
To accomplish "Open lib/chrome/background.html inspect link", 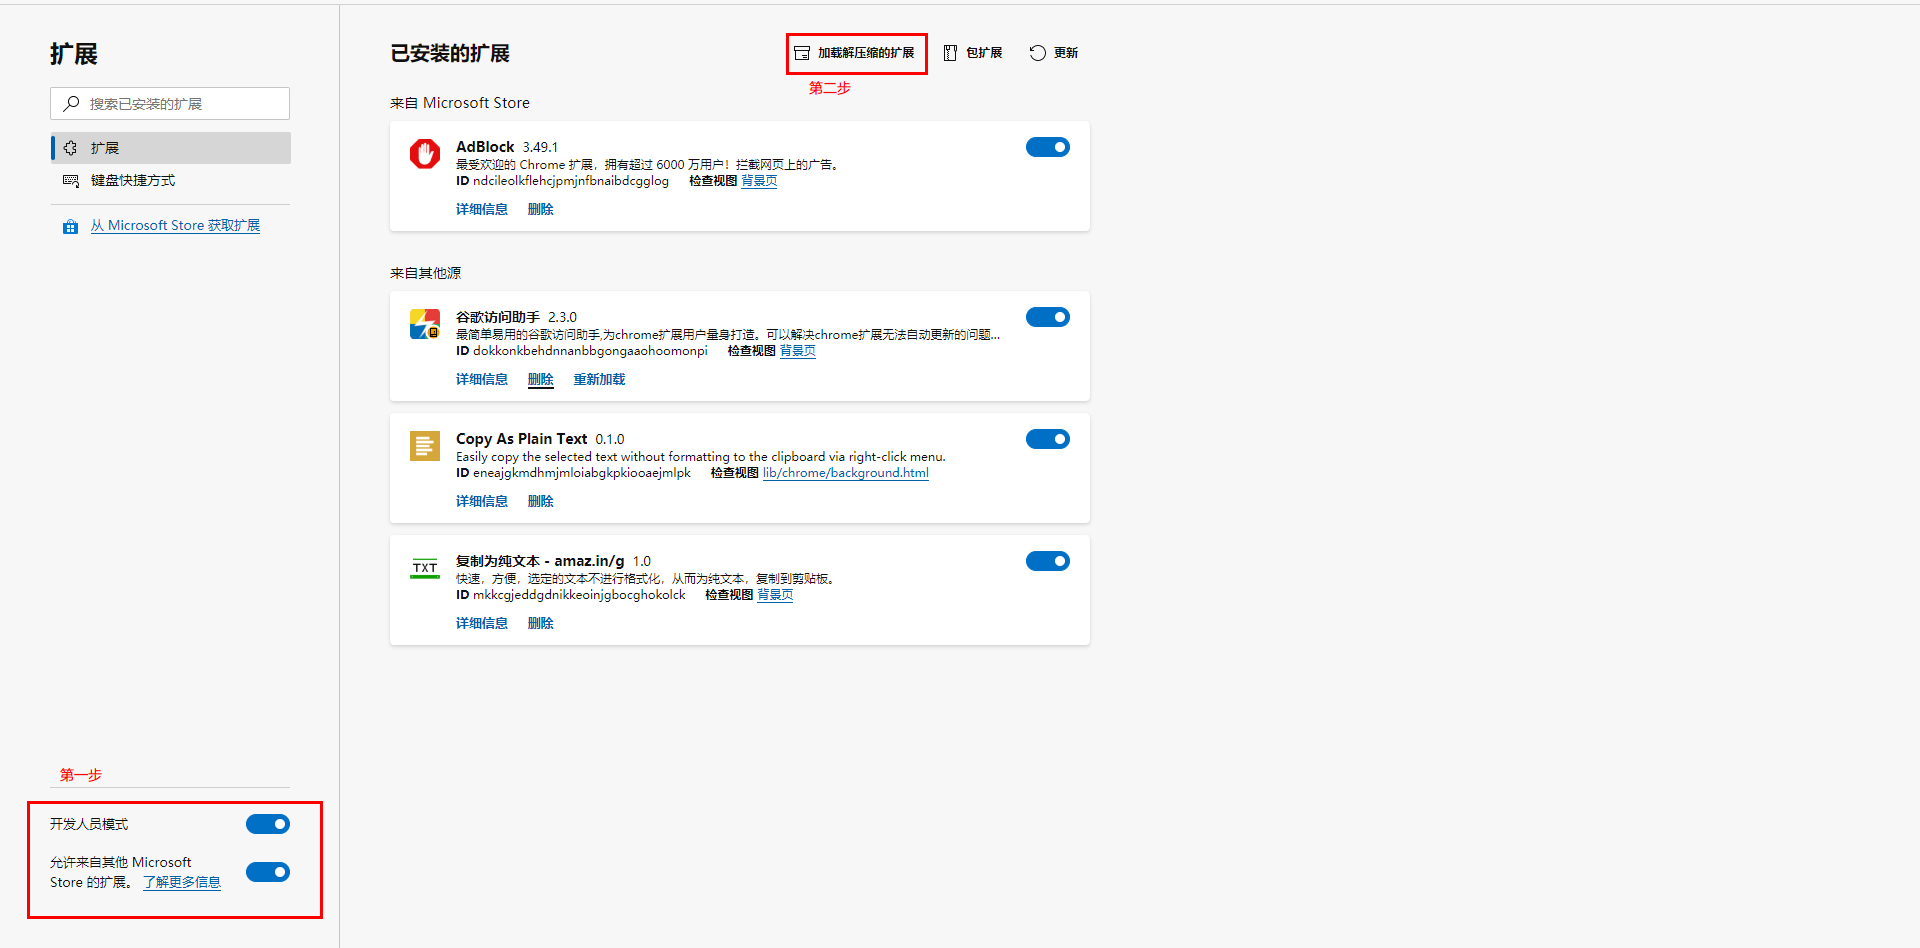I will (x=846, y=473).
